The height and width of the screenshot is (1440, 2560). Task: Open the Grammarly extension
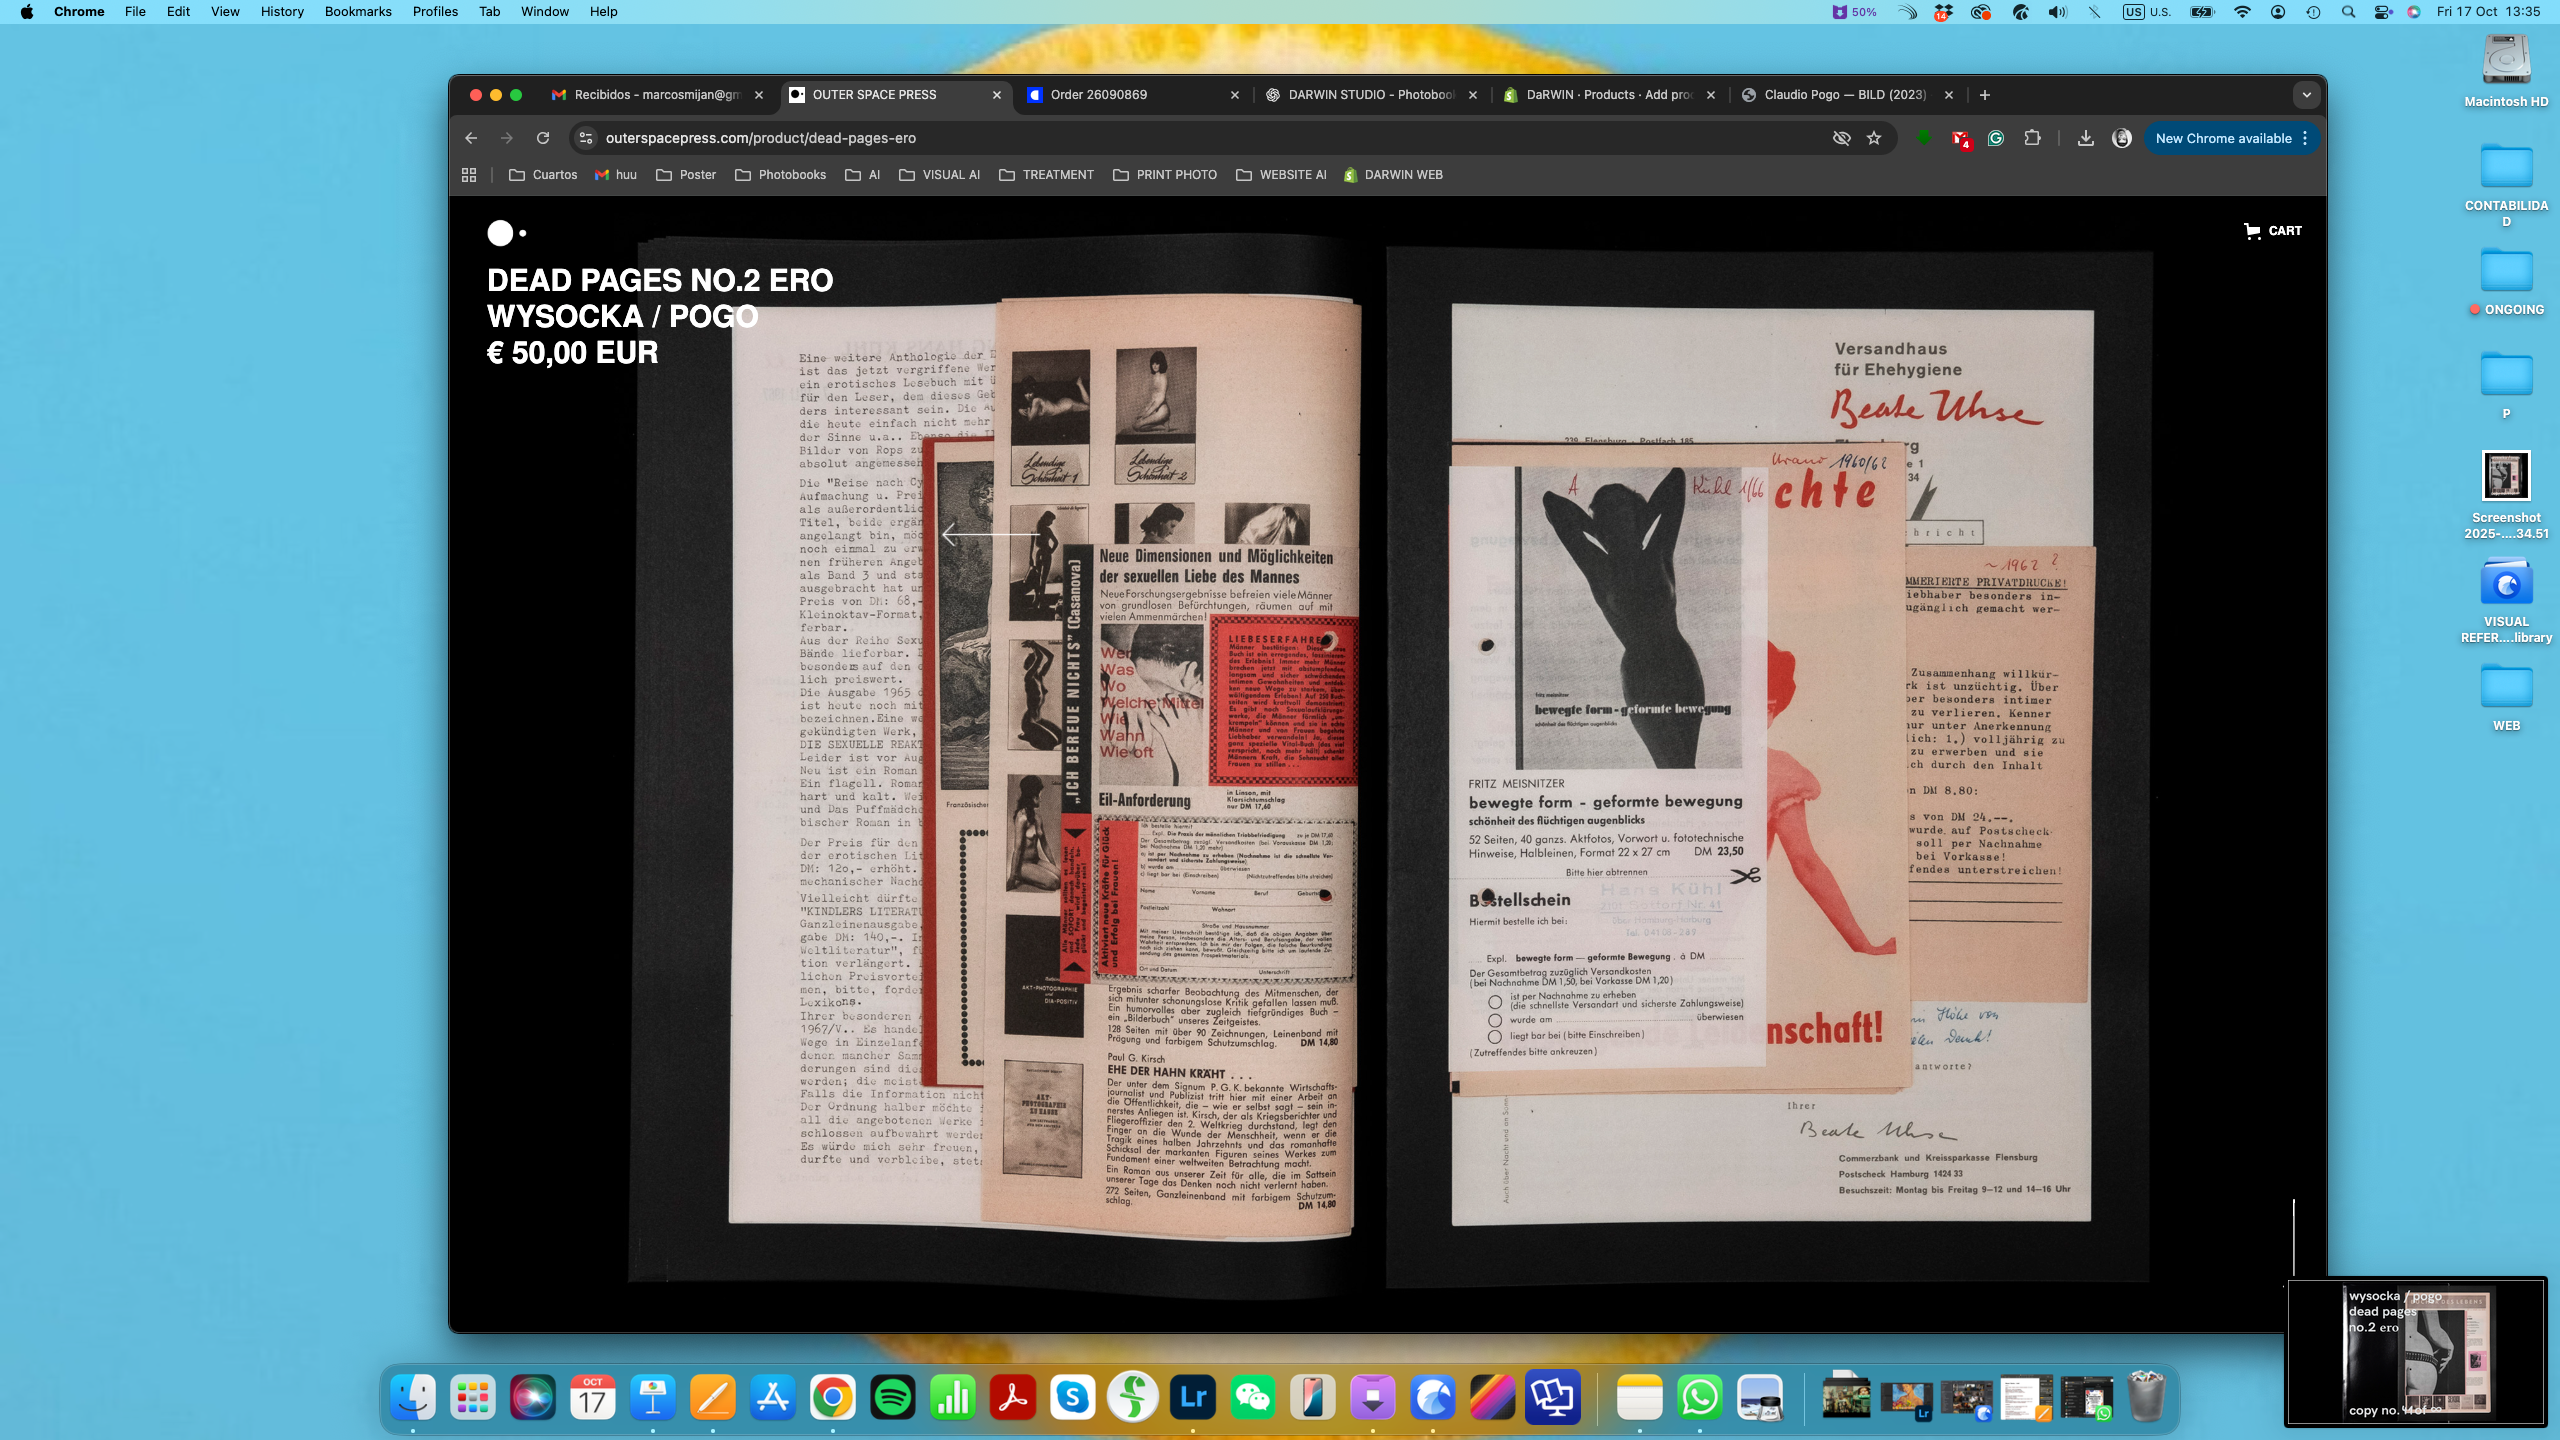(1996, 138)
